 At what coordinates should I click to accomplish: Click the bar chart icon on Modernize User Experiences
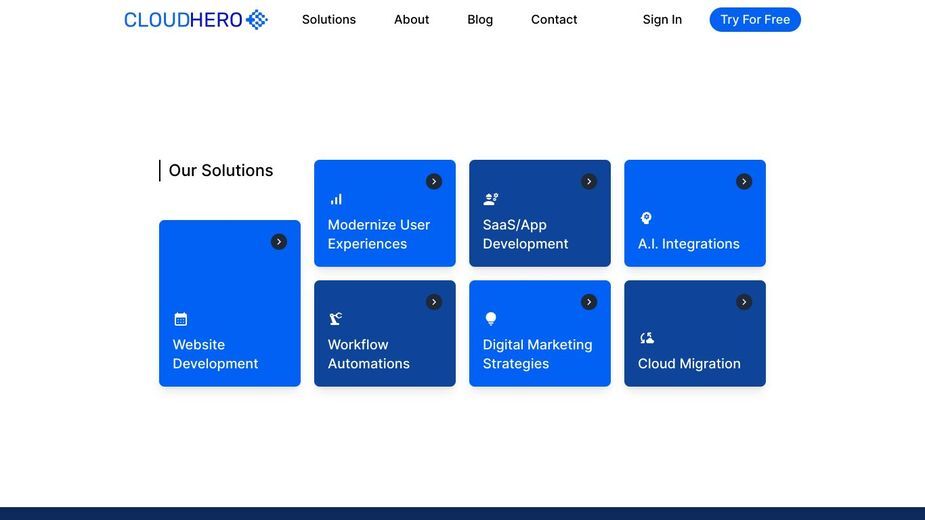pyautogui.click(x=336, y=200)
